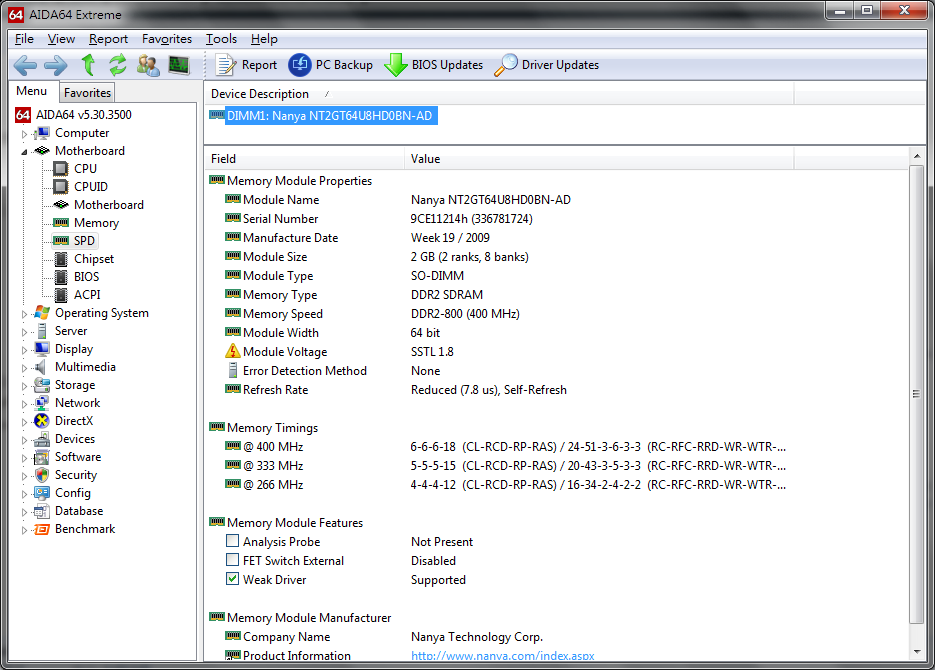The height and width of the screenshot is (670, 935).
Task: Expand the Computer tree node
Action: [x=24, y=134]
